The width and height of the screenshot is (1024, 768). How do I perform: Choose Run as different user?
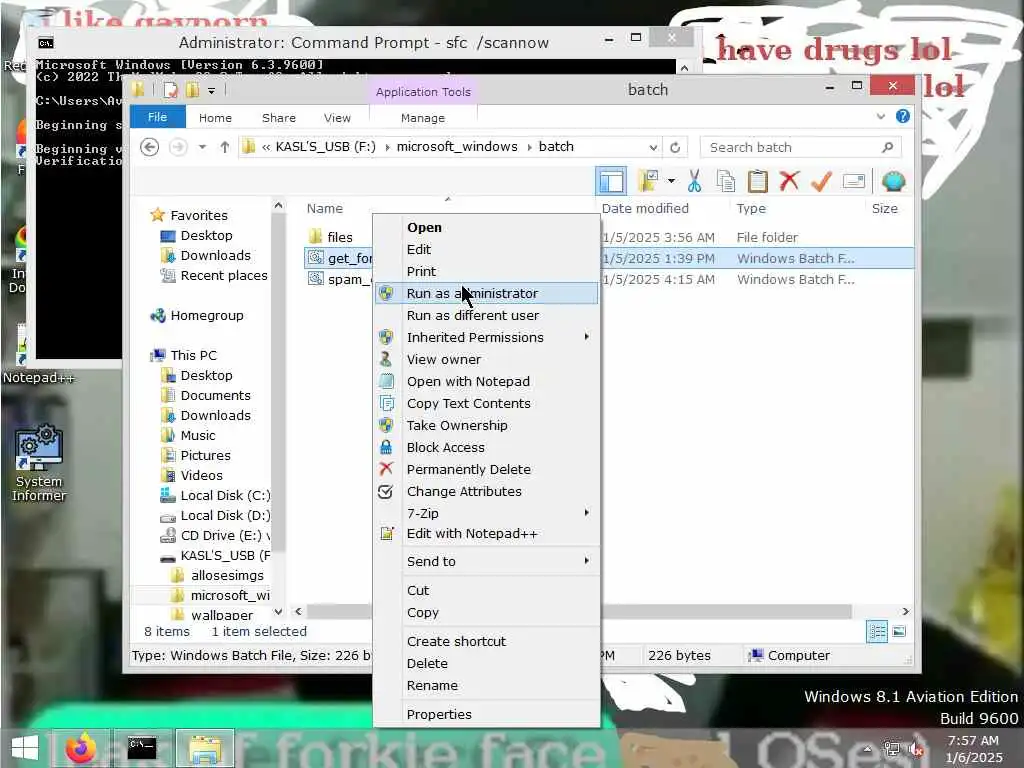(486, 315)
